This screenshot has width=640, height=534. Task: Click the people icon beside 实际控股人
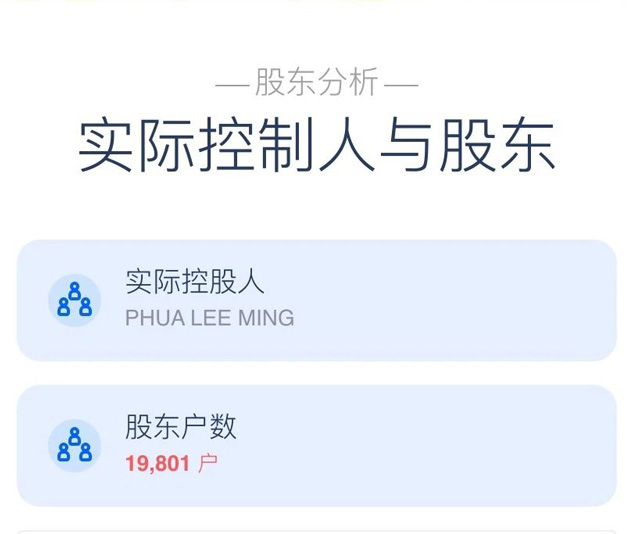[75, 300]
